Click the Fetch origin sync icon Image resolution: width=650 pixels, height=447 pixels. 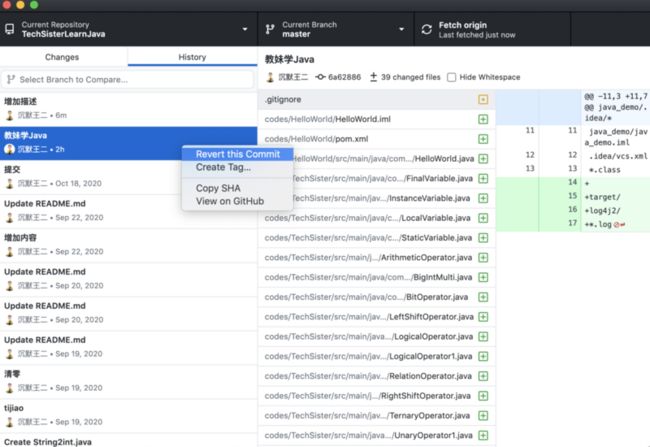[427, 29]
